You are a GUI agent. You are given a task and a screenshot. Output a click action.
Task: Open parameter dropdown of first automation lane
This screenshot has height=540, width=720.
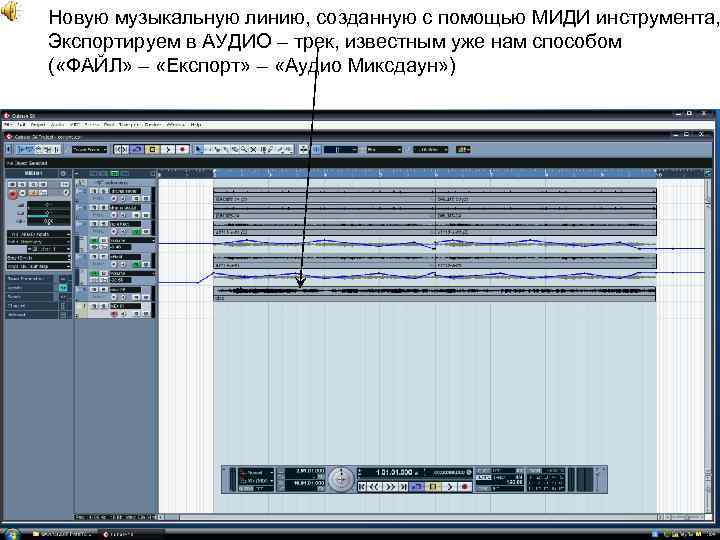(x=132, y=240)
